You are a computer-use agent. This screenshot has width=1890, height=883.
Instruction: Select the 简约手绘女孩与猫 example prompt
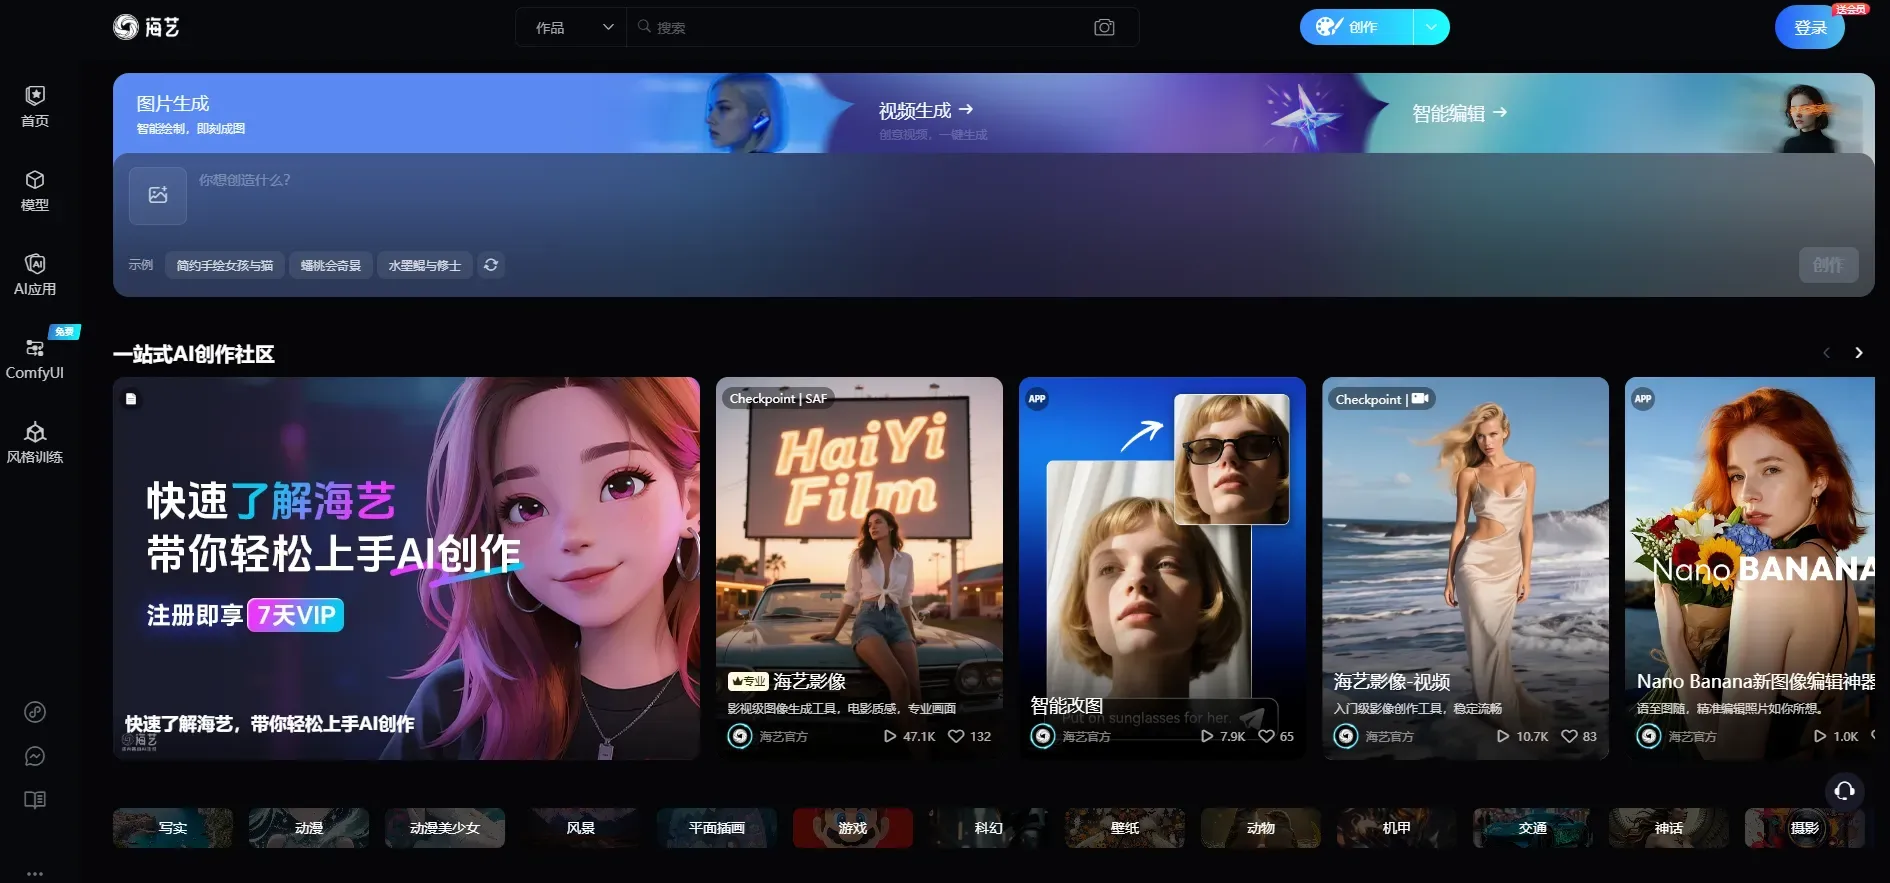(225, 265)
